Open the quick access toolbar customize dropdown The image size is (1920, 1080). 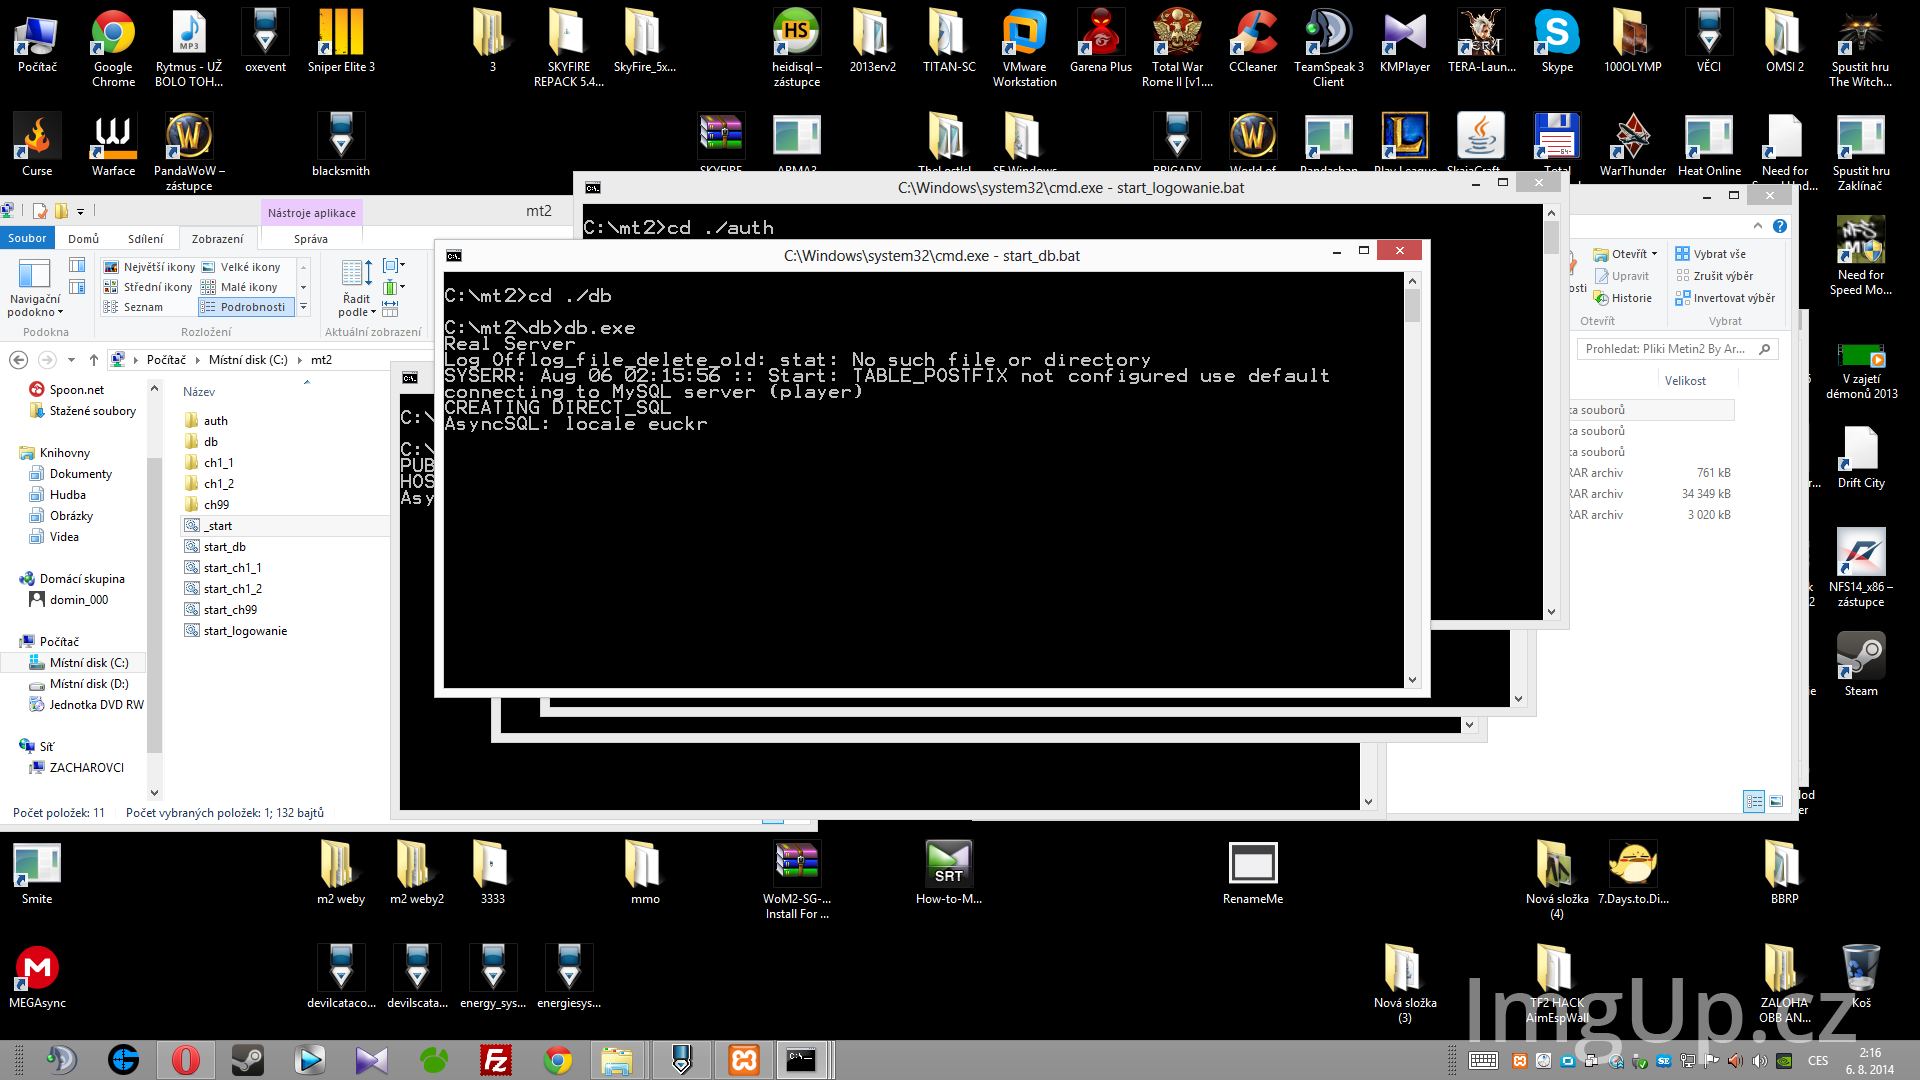pyautogui.click(x=81, y=211)
